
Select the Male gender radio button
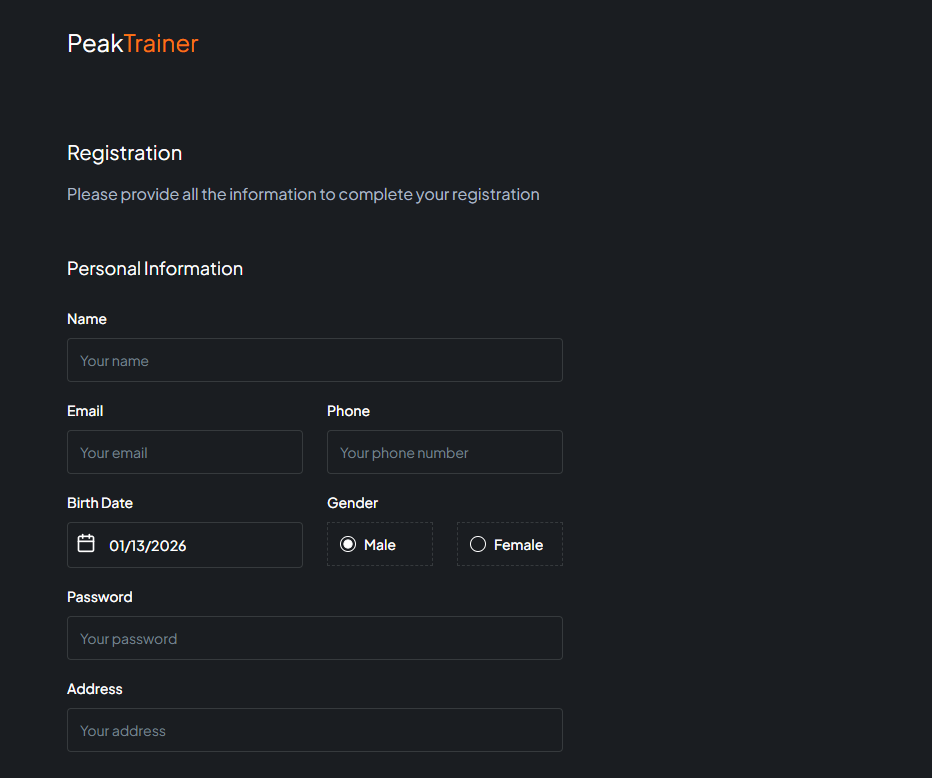(x=347, y=544)
